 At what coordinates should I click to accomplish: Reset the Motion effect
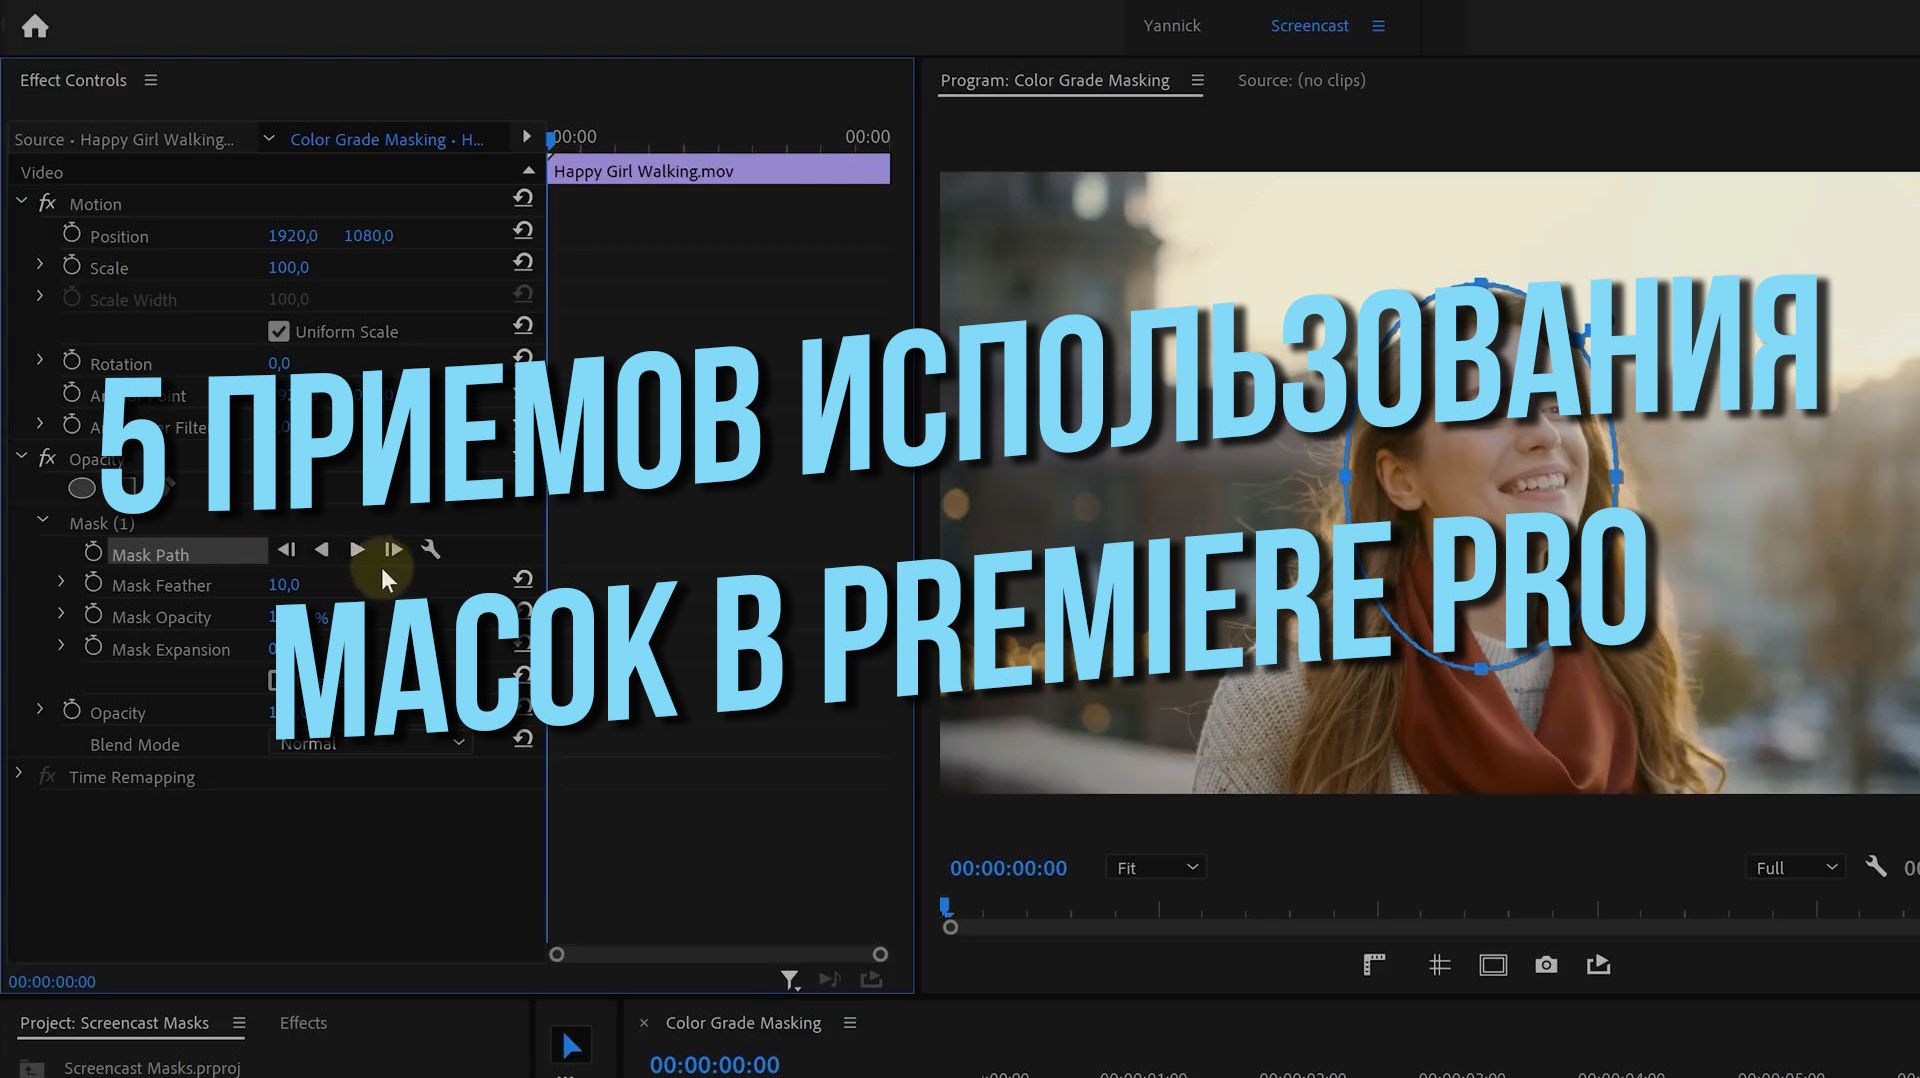pyautogui.click(x=523, y=198)
